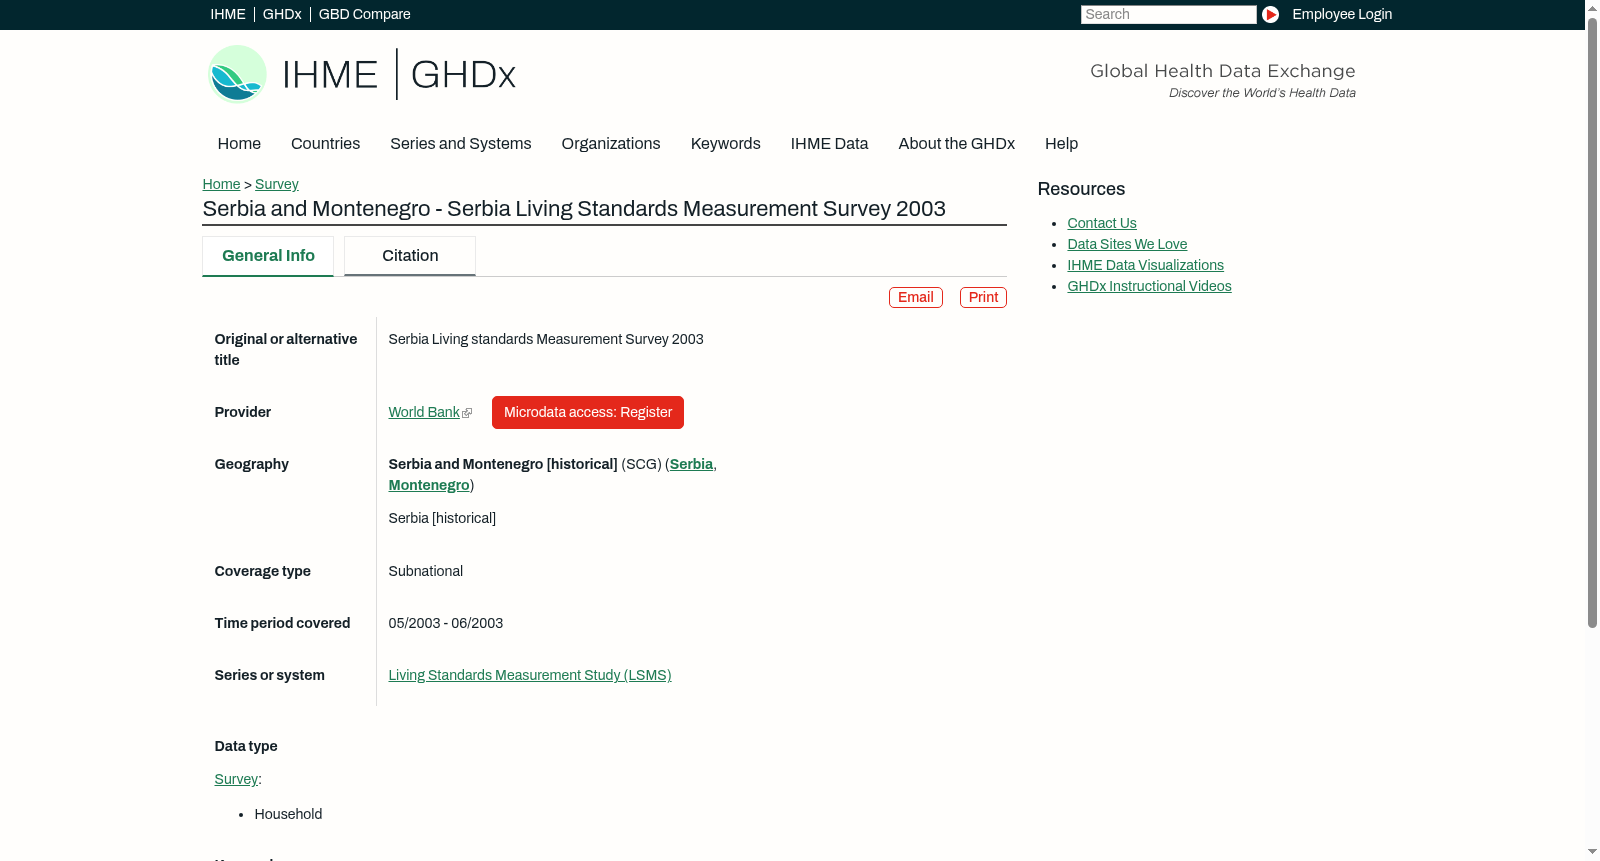Click Microdata access: Register button

588,413
